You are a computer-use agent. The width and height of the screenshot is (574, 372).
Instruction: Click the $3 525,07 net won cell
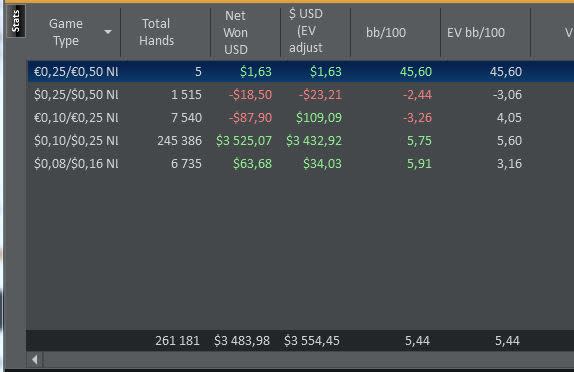(x=244, y=141)
